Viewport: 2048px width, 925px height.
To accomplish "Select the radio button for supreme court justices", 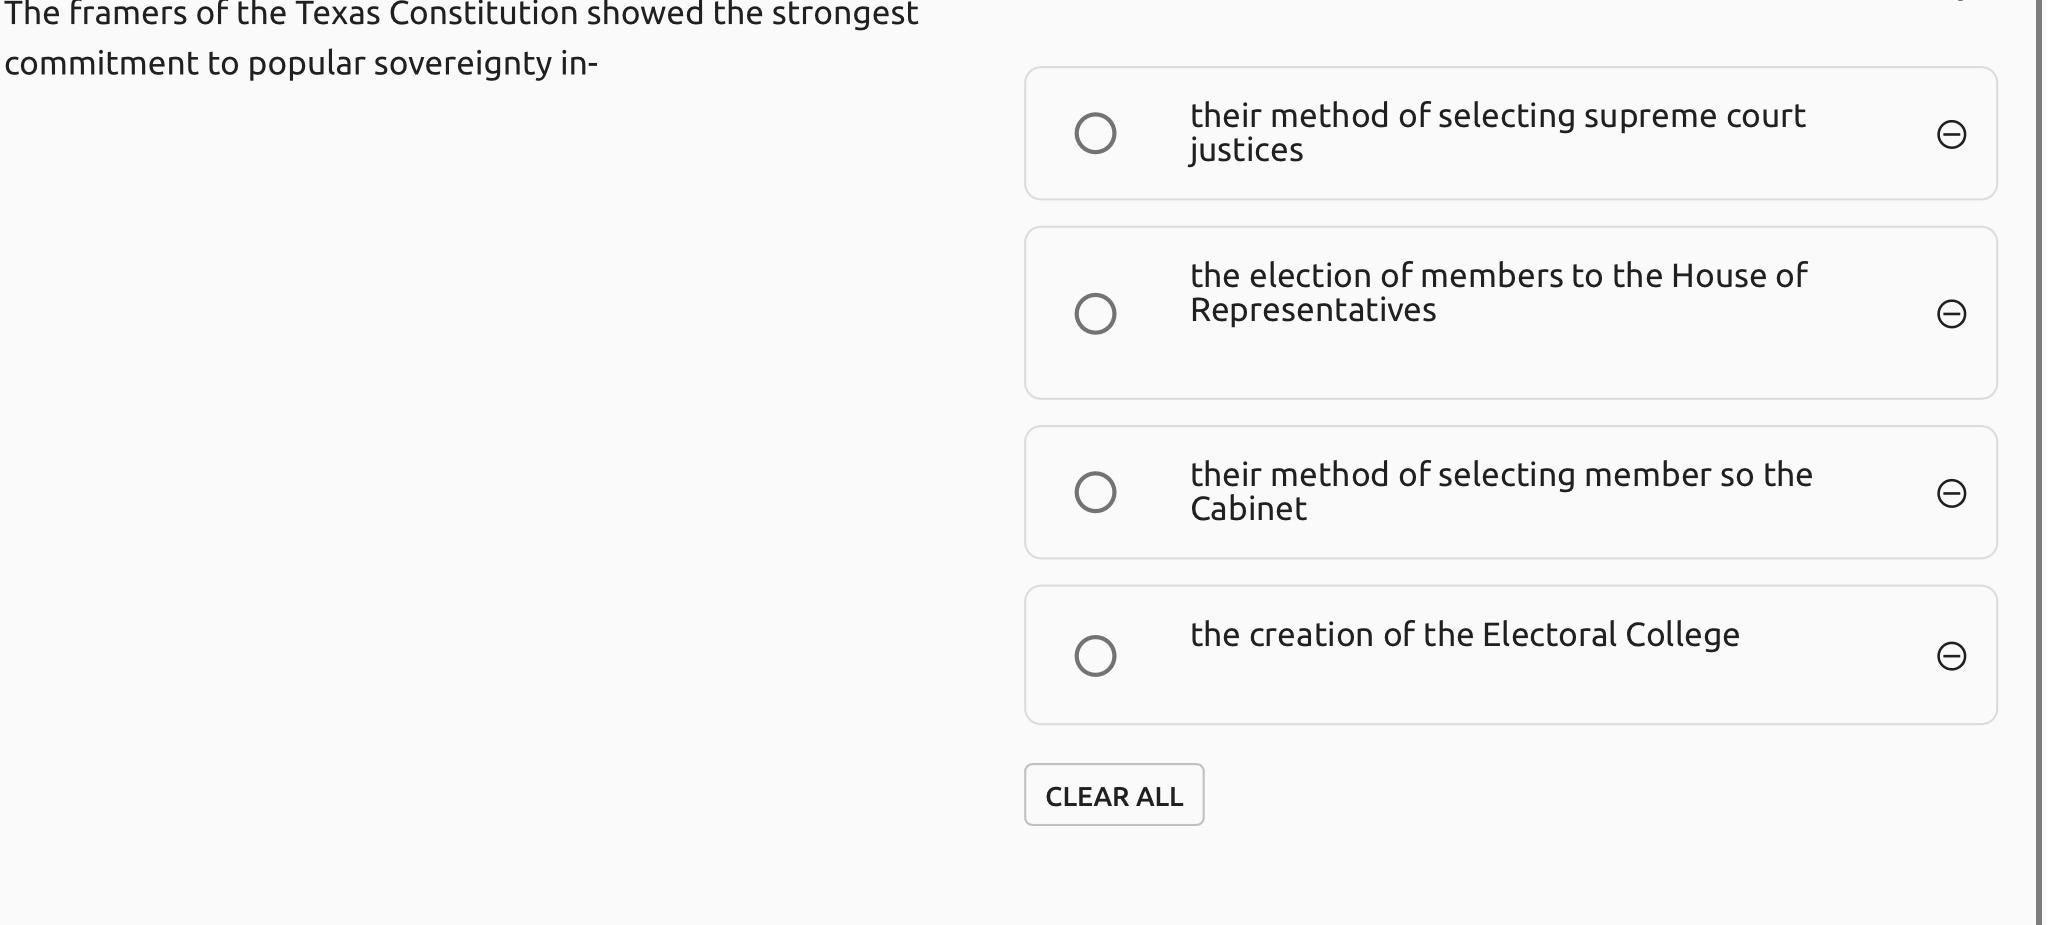I will click(x=1095, y=133).
